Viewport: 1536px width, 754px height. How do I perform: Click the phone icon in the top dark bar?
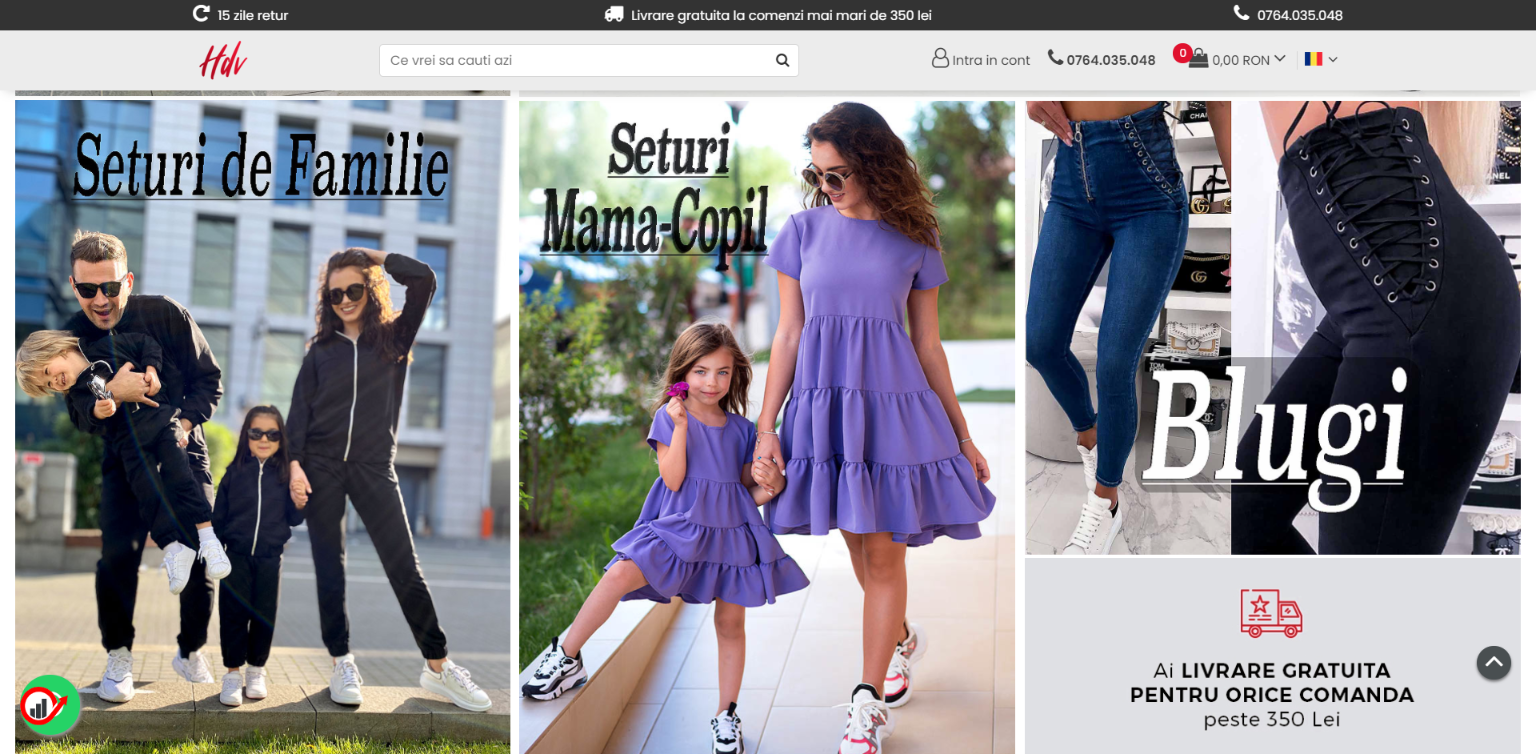1241,13
